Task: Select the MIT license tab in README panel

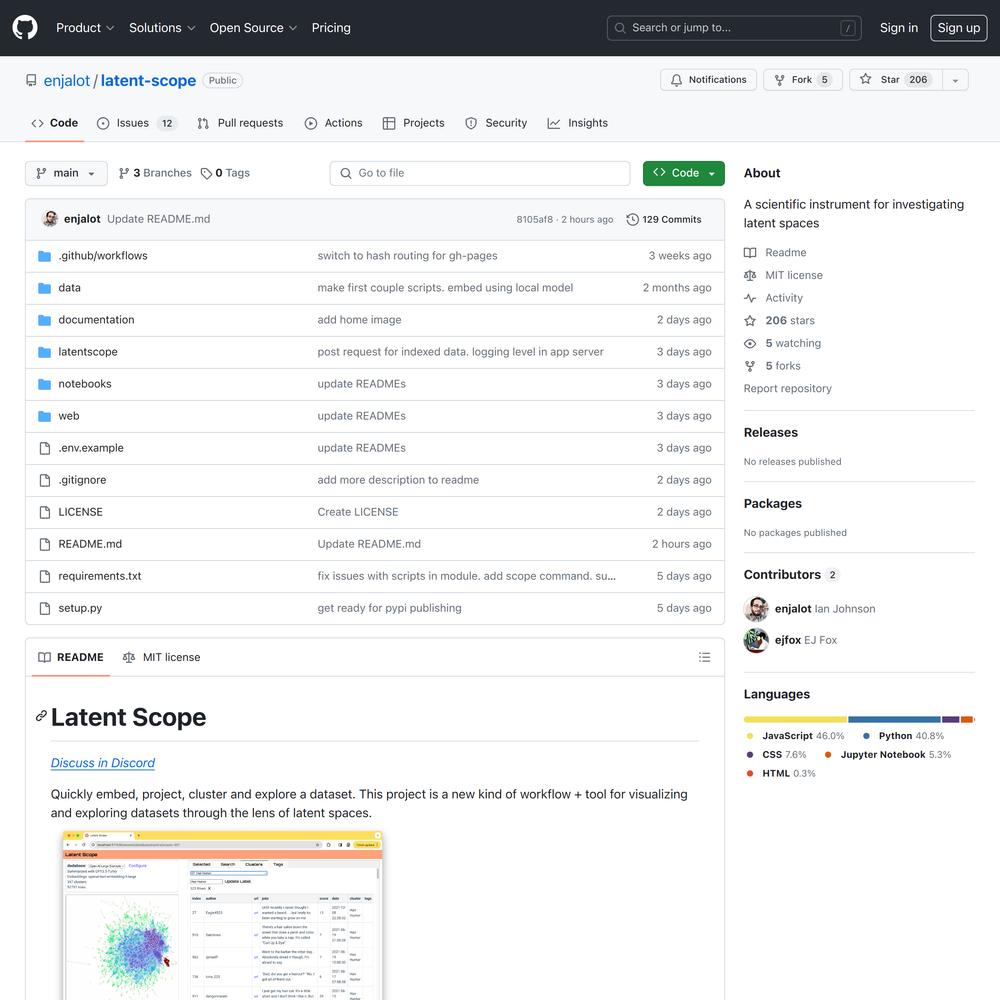Action: (161, 657)
